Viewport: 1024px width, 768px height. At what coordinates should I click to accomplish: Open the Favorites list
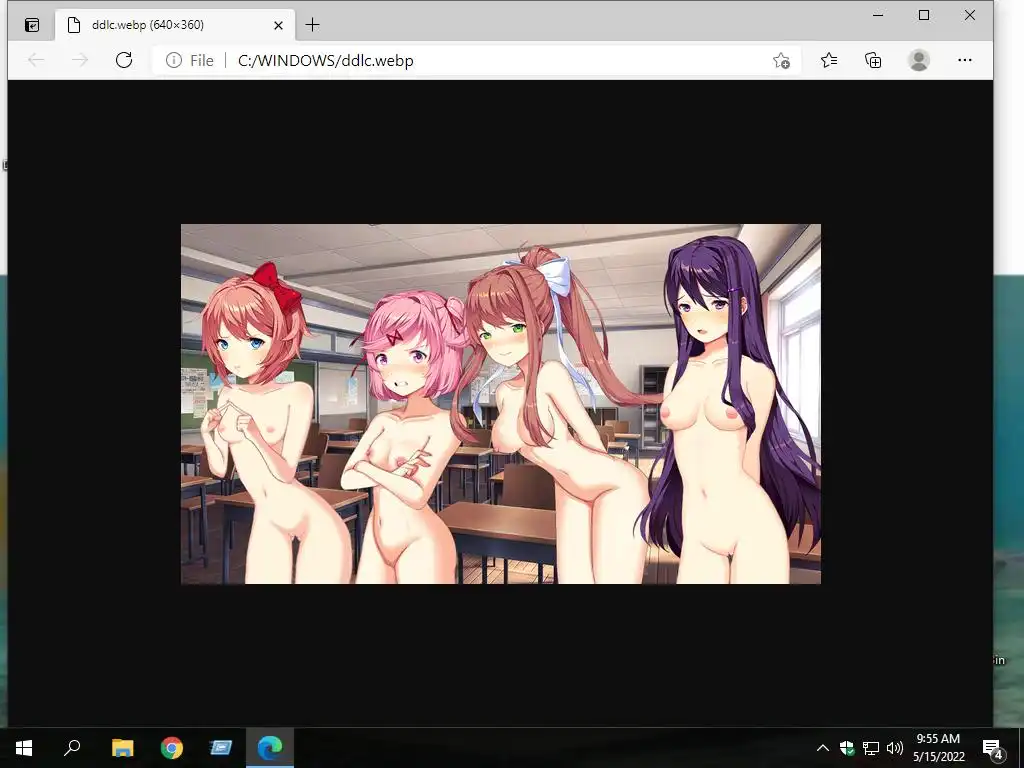pyautogui.click(x=829, y=60)
